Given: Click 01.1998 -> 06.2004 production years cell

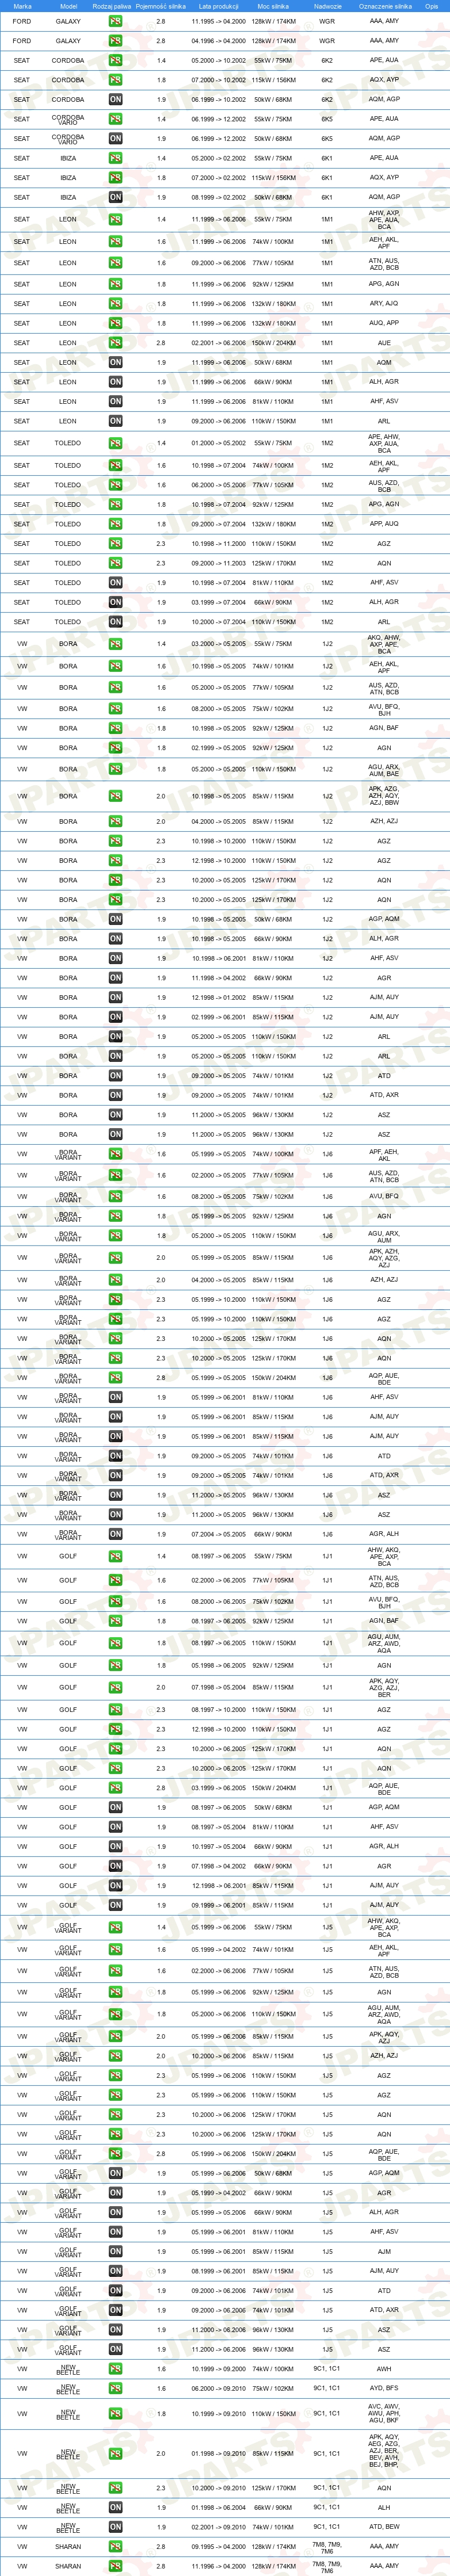Looking at the screenshot, I should (x=219, y=2507).
